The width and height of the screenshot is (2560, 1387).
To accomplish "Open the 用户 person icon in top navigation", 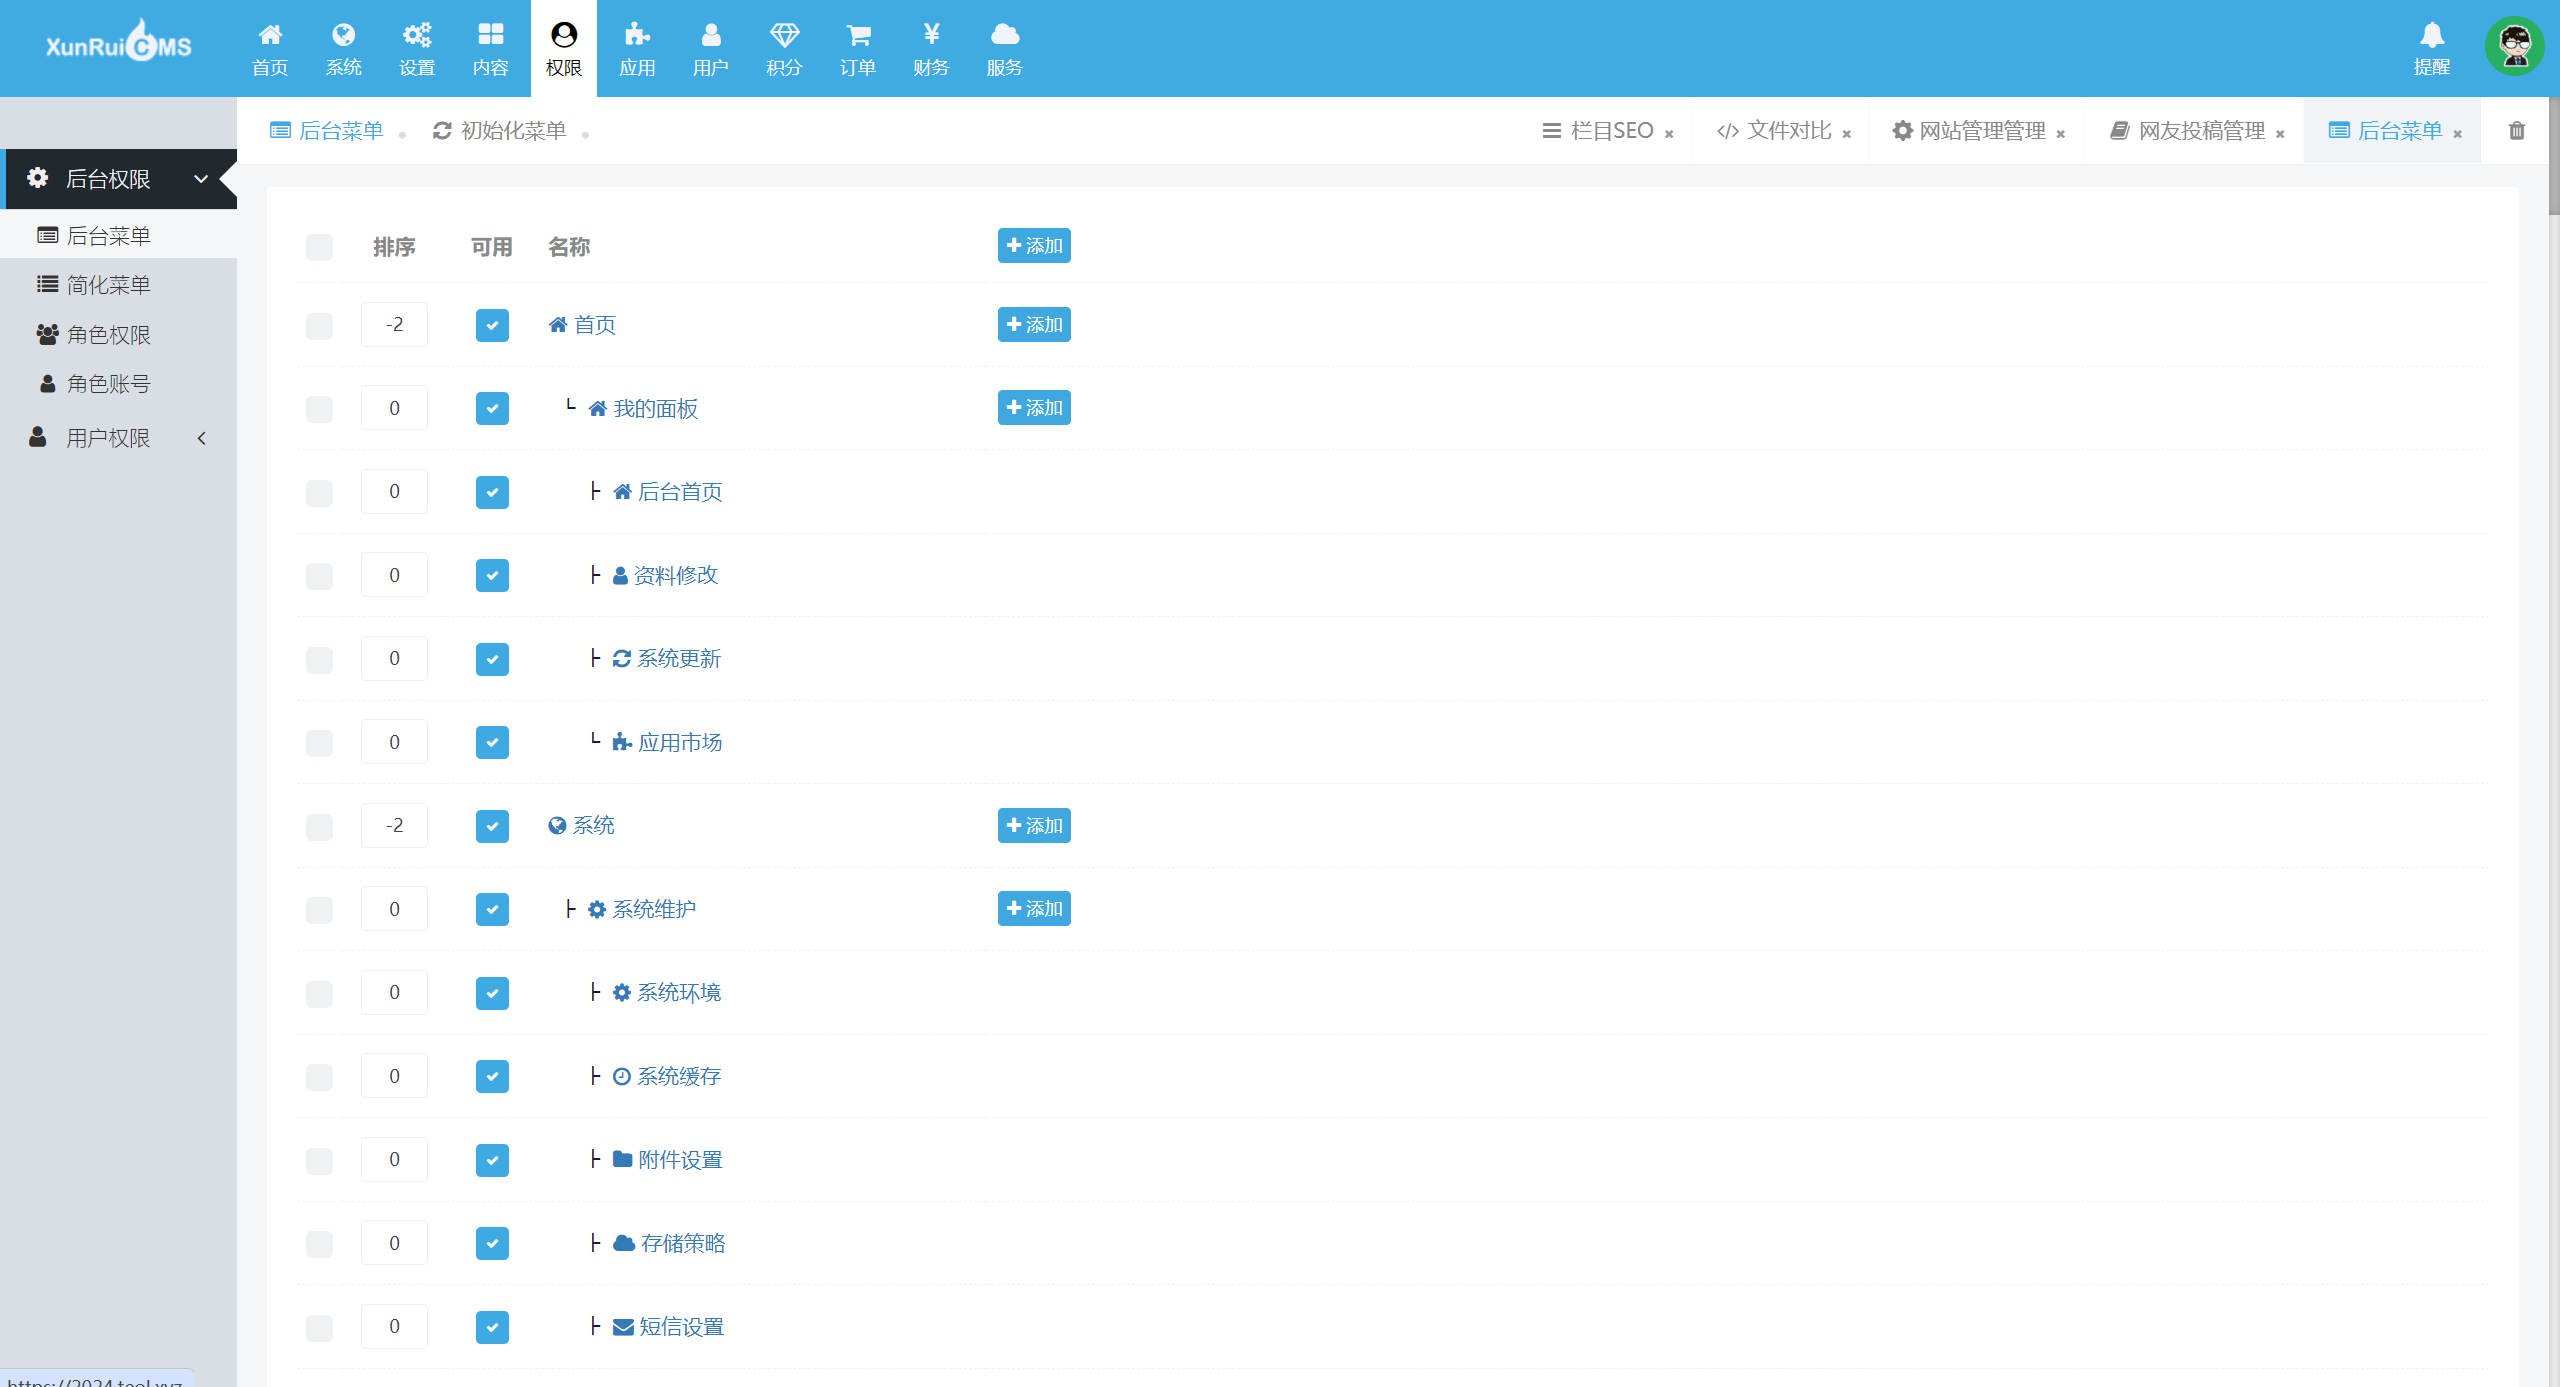I will pyautogui.click(x=711, y=35).
